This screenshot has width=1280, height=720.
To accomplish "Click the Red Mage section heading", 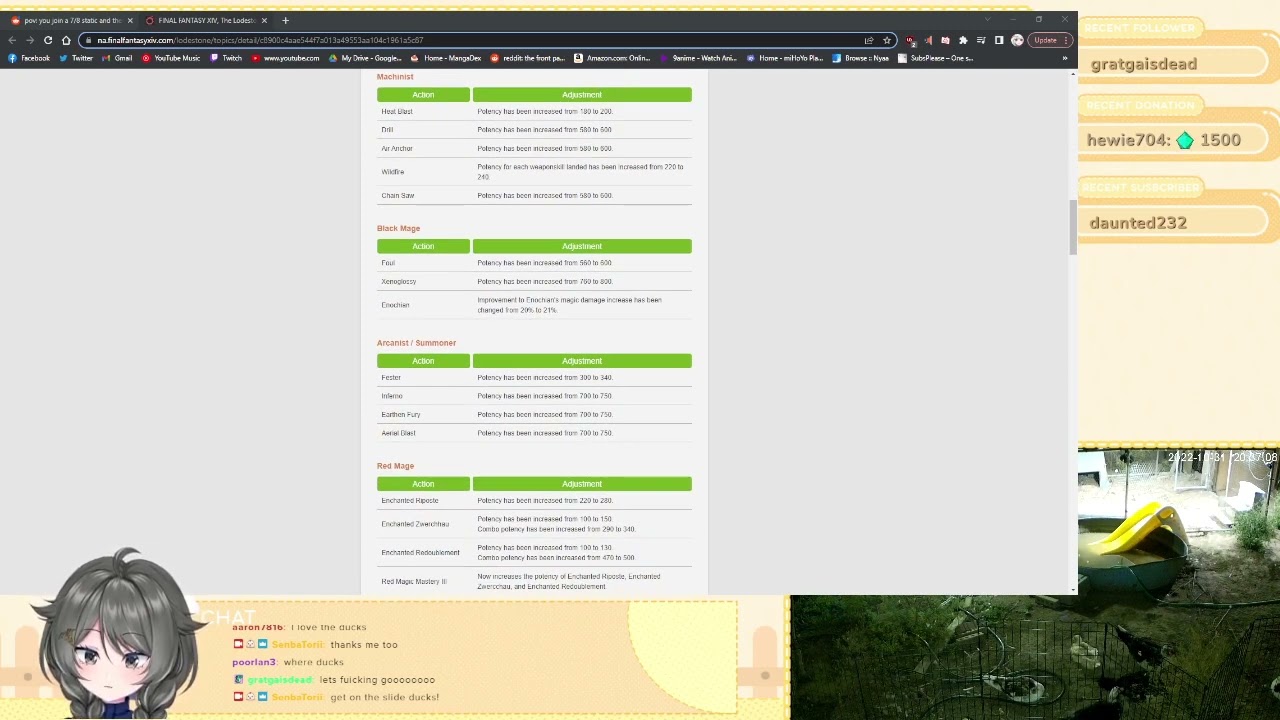I will 395,466.
